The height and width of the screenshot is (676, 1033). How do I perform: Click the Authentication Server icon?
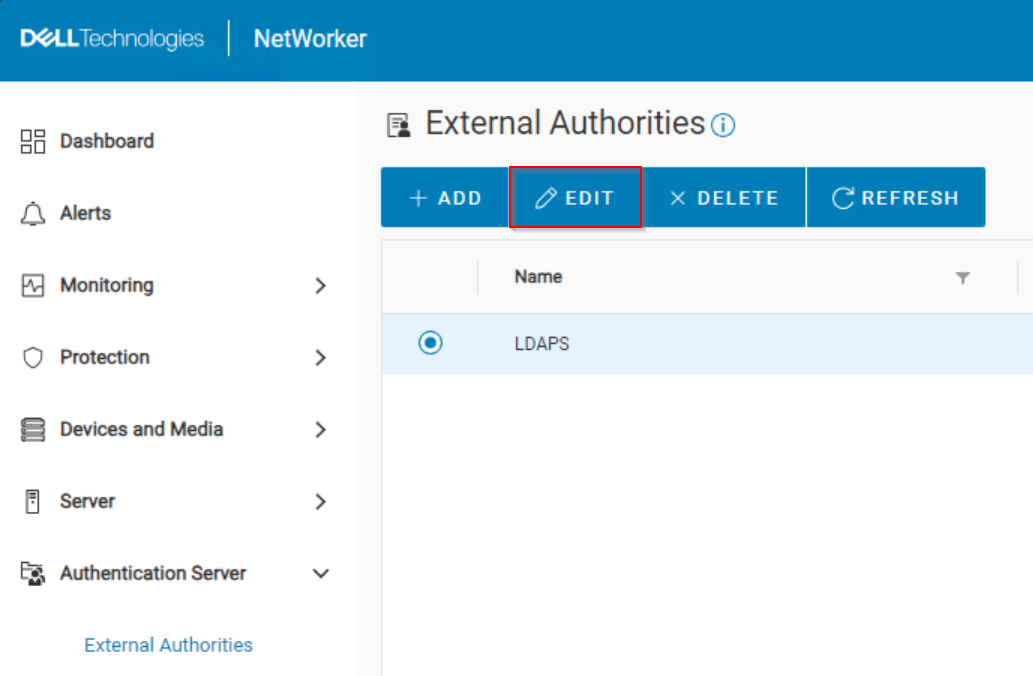pos(33,573)
